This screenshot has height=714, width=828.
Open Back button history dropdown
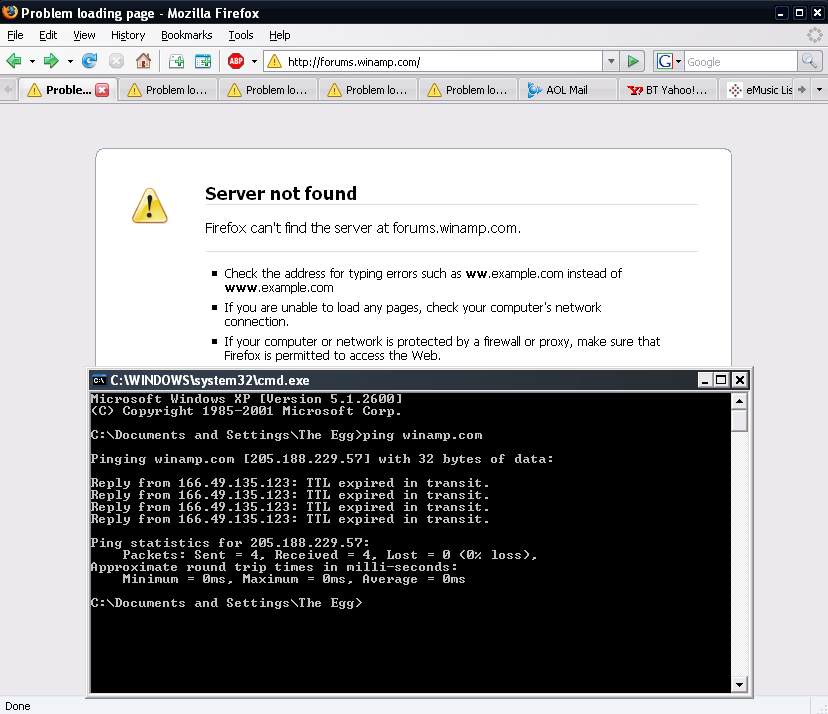[x=32, y=61]
